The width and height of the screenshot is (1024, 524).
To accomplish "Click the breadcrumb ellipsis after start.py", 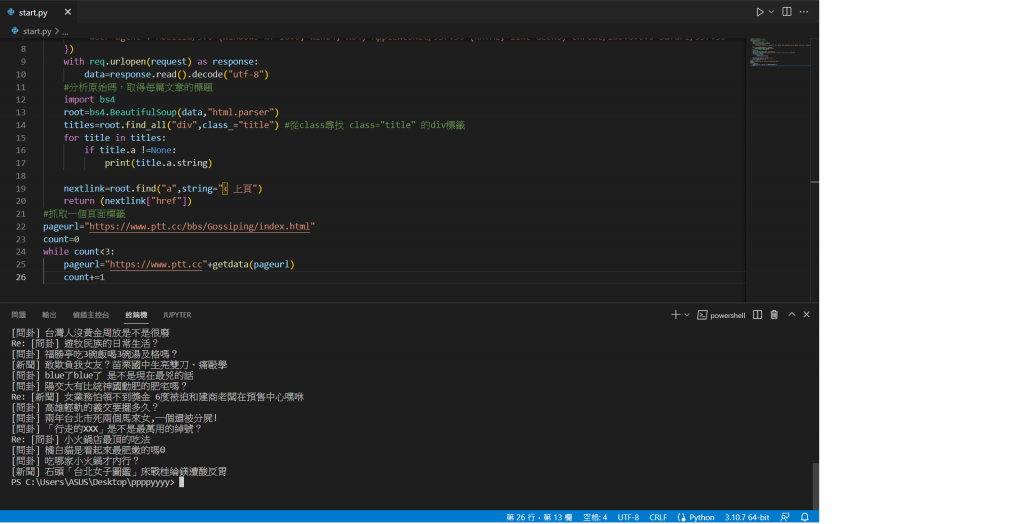I will click(65, 31).
